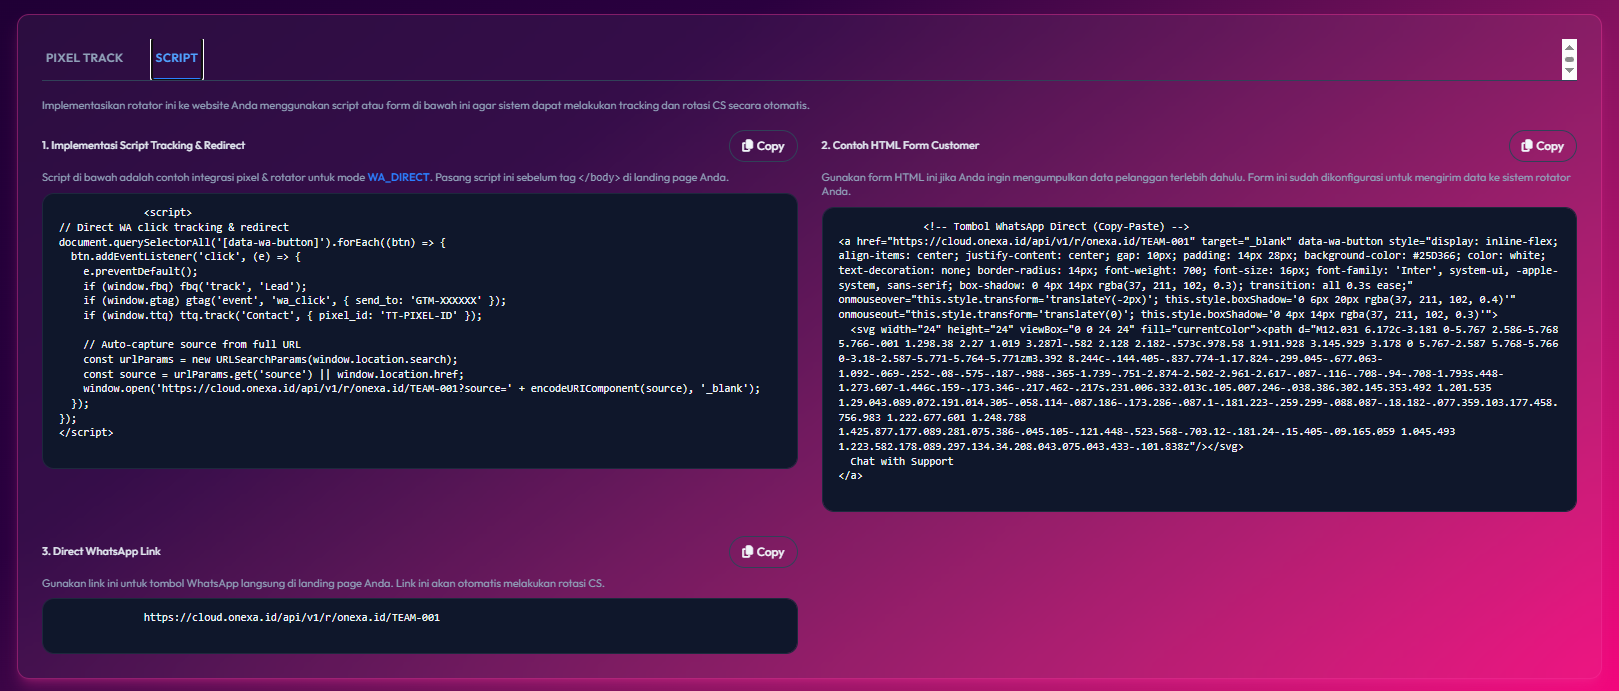
Task: Click the 'Gunakan form HTML ini jika Anda' description
Action: pos(1196,184)
